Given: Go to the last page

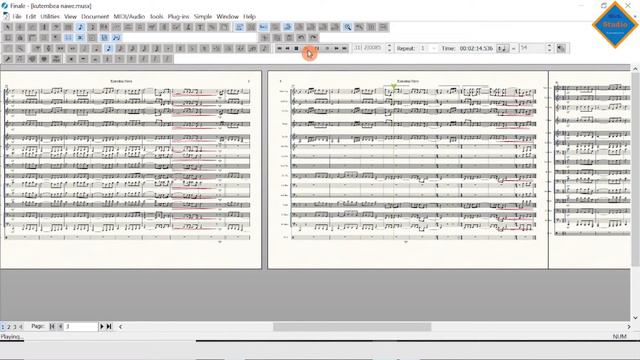Looking at the screenshot, I should coord(109,327).
